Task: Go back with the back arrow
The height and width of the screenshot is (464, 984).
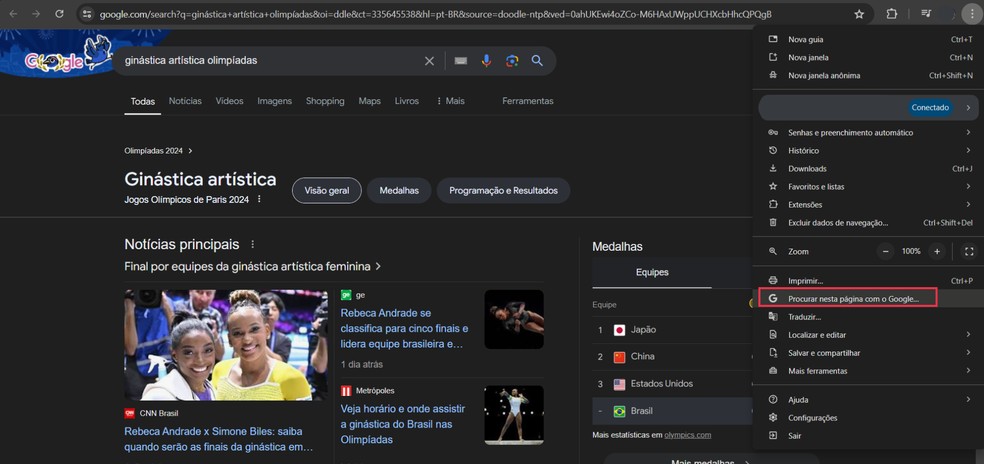Action: (13, 14)
